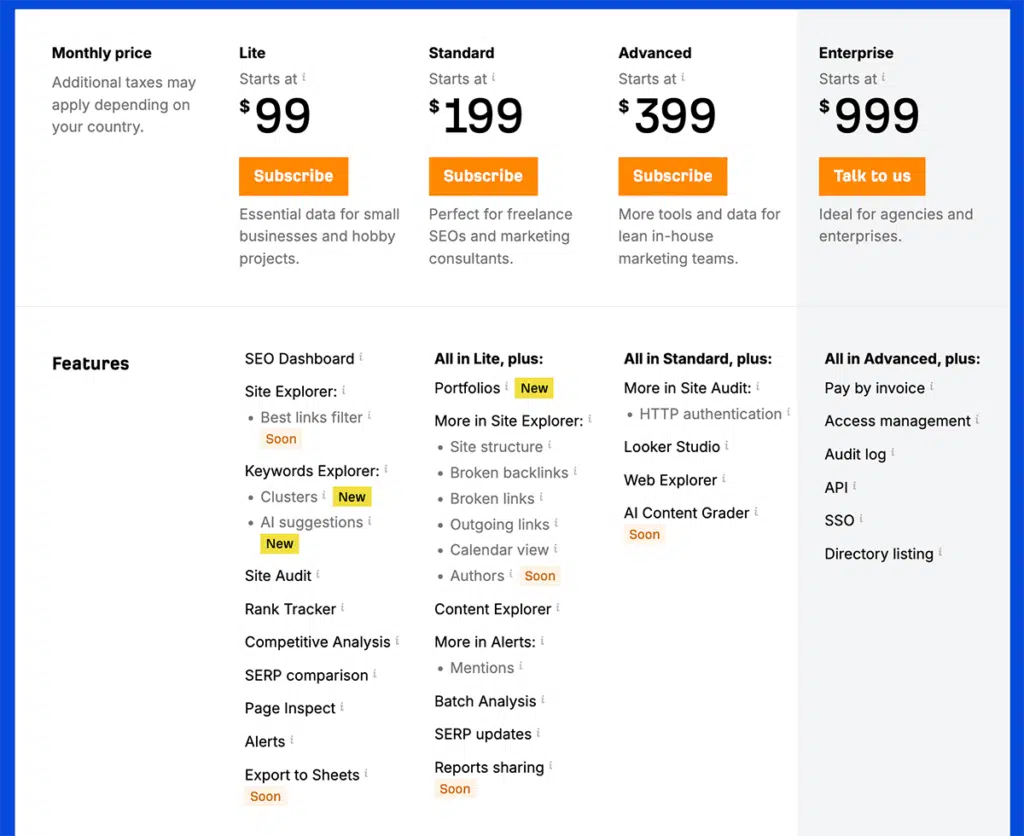Viewport: 1024px width, 836px height.
Task: Open the tooltip next to SERP comparison
Action: click(x=373, y=671)
